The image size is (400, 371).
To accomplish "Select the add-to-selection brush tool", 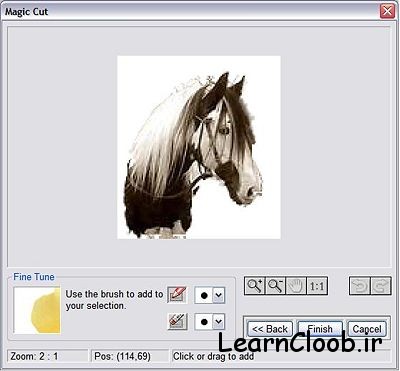I will [177, 295].
